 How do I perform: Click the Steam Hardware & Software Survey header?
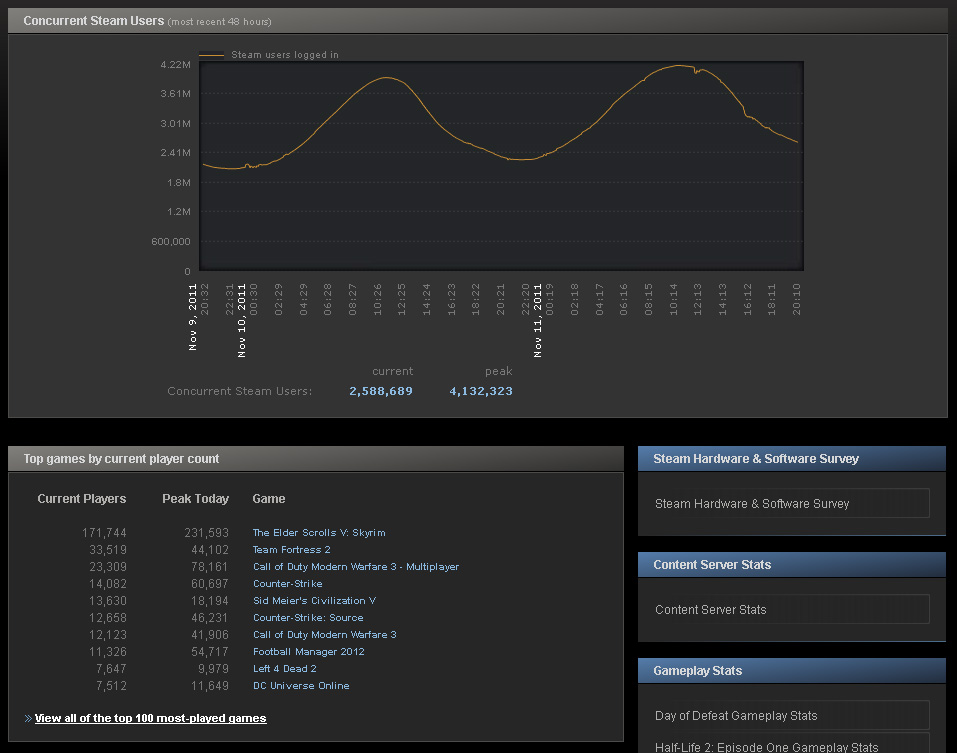pos(792,459)
